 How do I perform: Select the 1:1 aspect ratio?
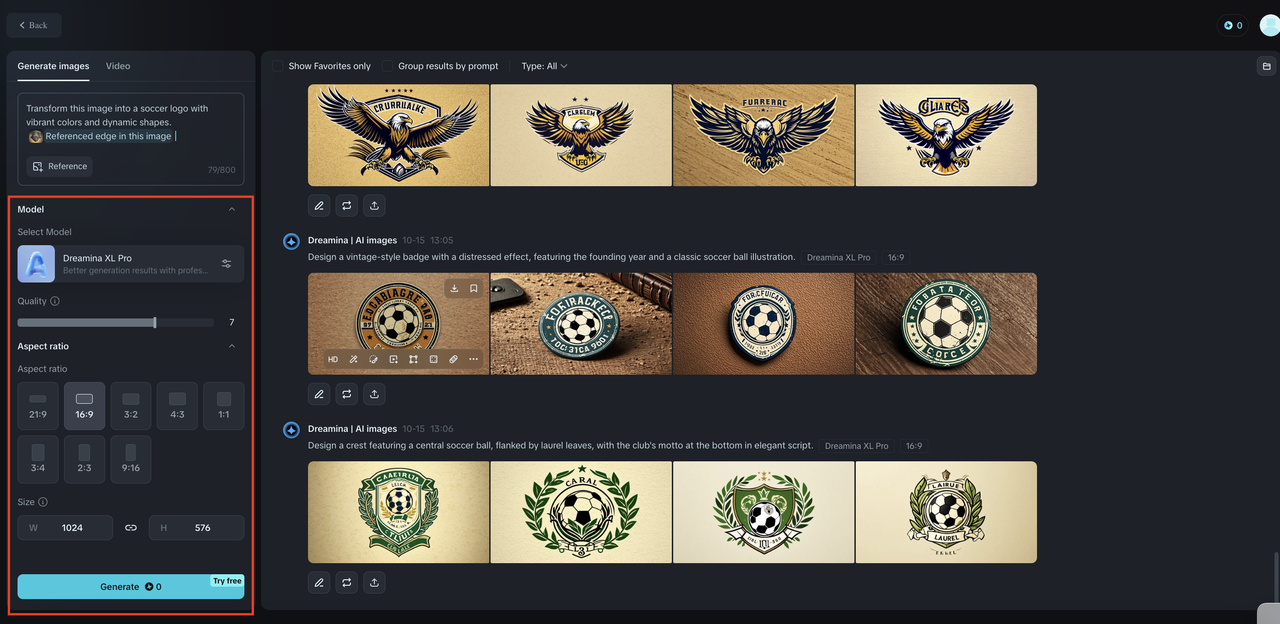[x=224, y=406]
